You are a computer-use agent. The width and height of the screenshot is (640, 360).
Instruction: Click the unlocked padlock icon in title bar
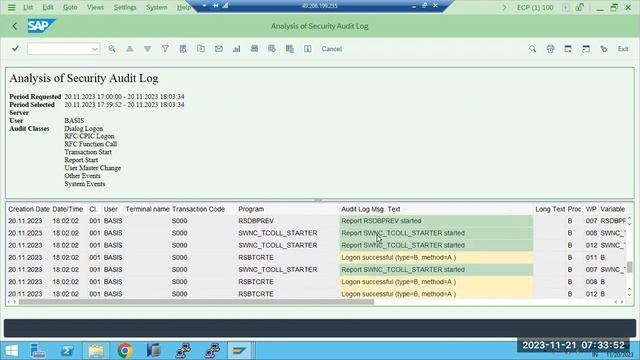click(580, 7)
